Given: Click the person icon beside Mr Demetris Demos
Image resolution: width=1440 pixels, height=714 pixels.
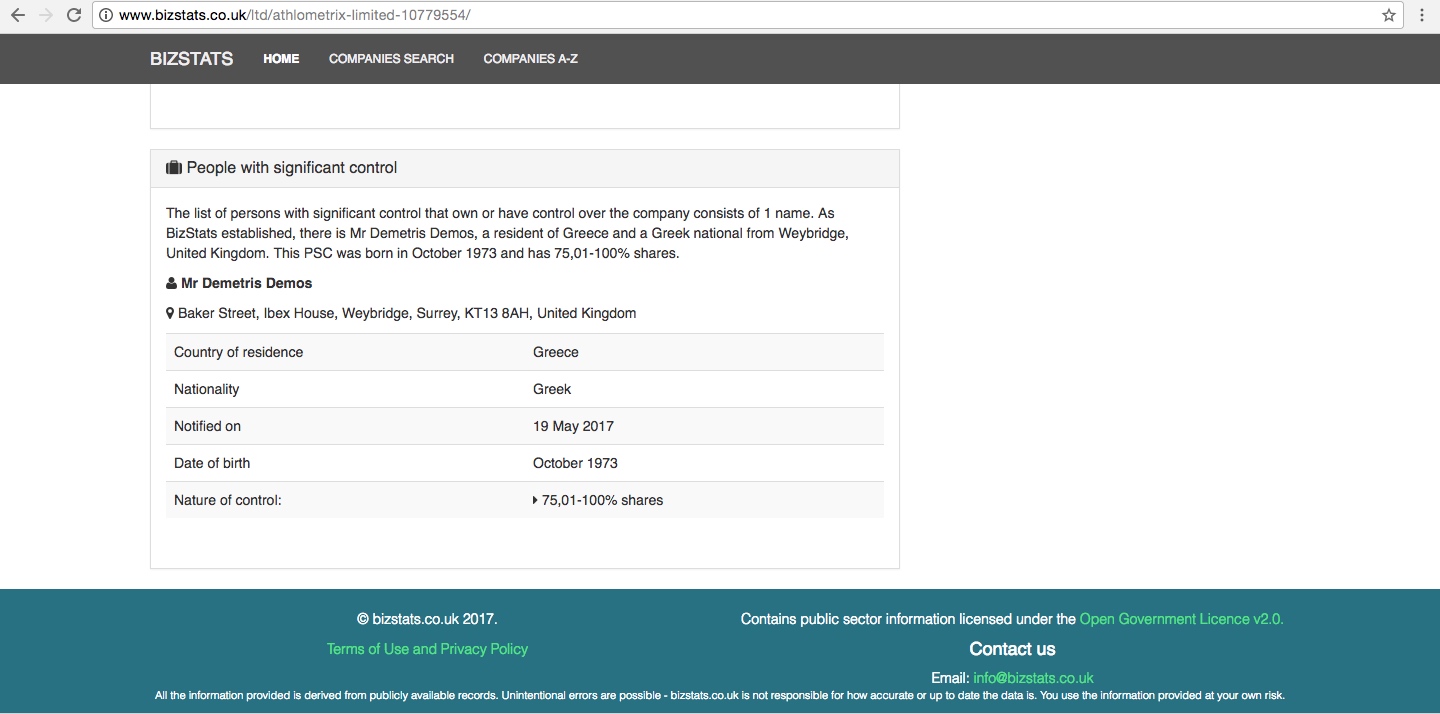Looking at the screenshot, I should point(172,283).
